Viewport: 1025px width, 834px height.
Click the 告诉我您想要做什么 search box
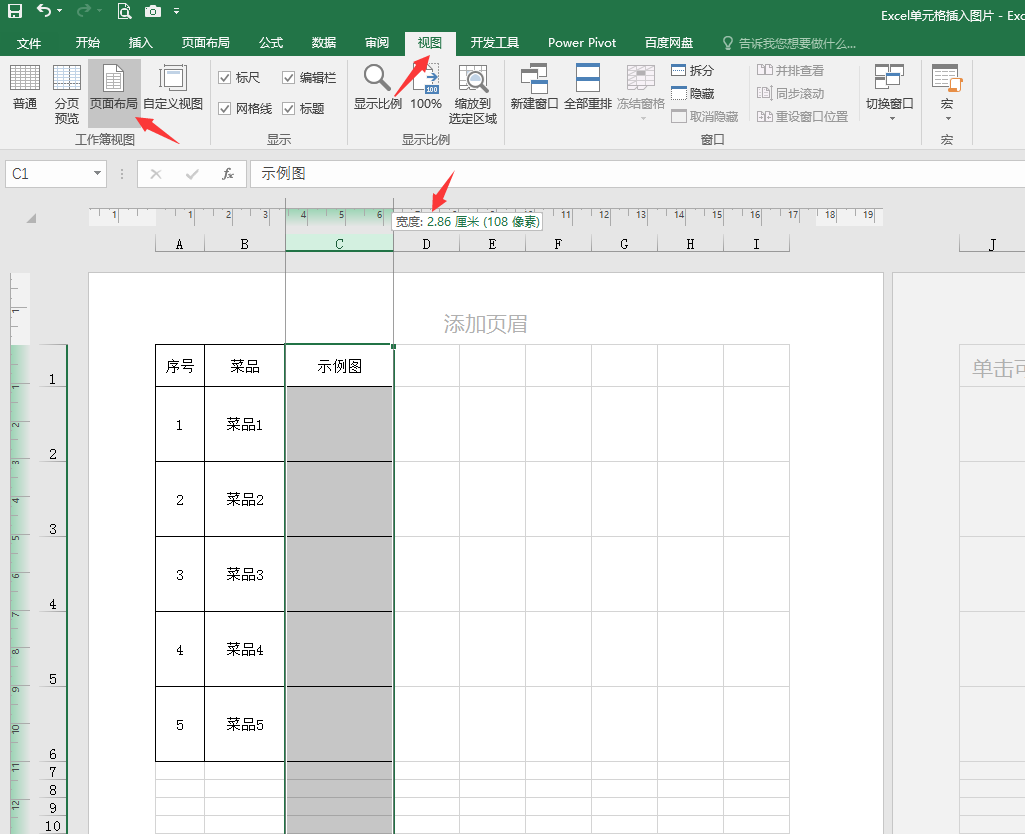(790, 44)
